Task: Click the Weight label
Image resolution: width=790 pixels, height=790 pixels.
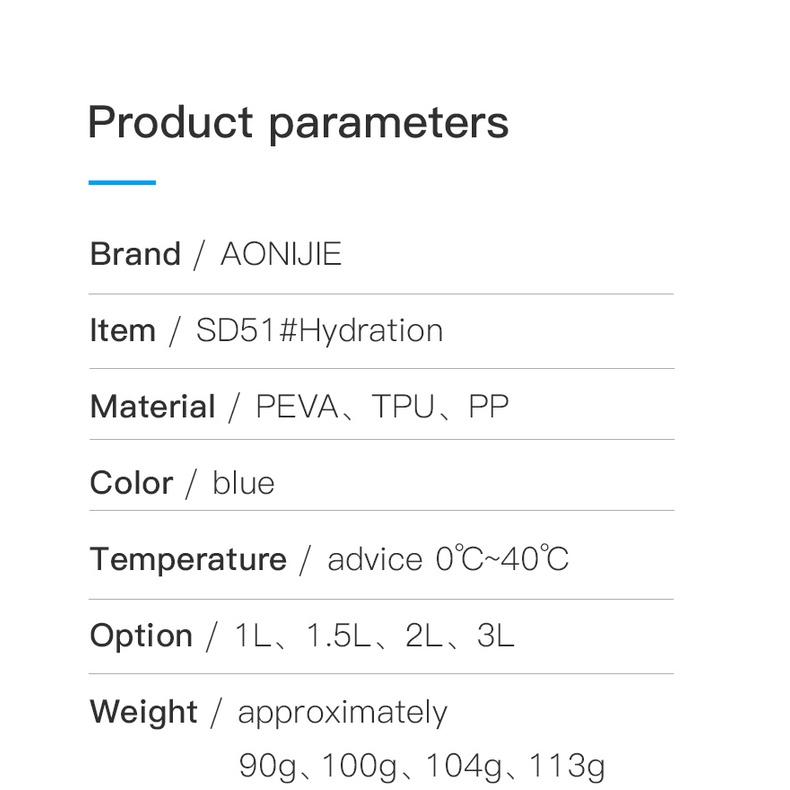Action: 143,712
